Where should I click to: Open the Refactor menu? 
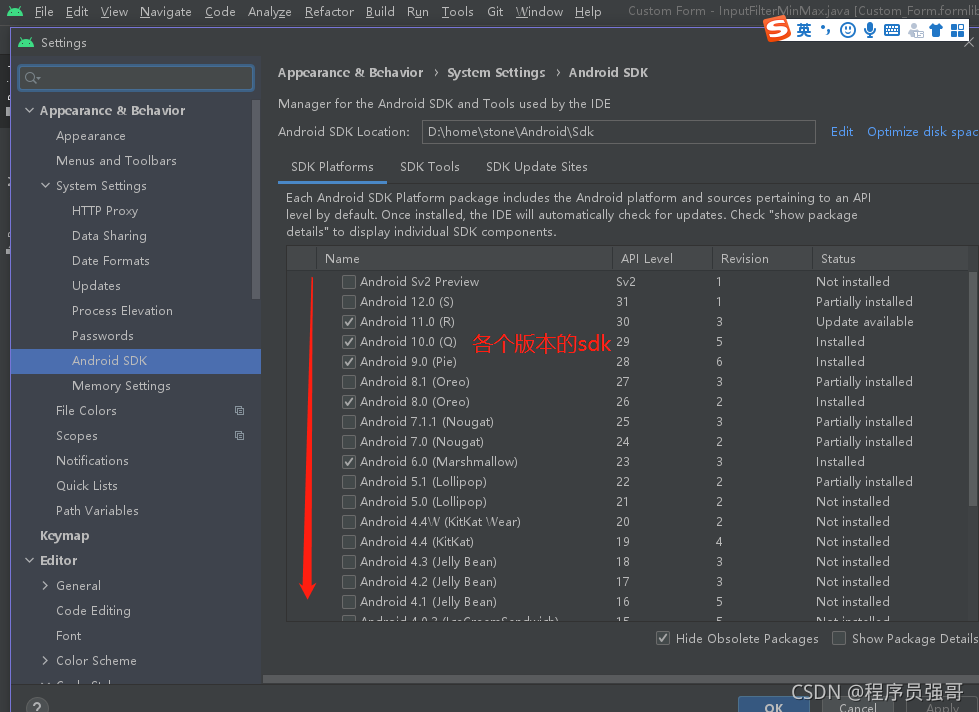[329, 12]
